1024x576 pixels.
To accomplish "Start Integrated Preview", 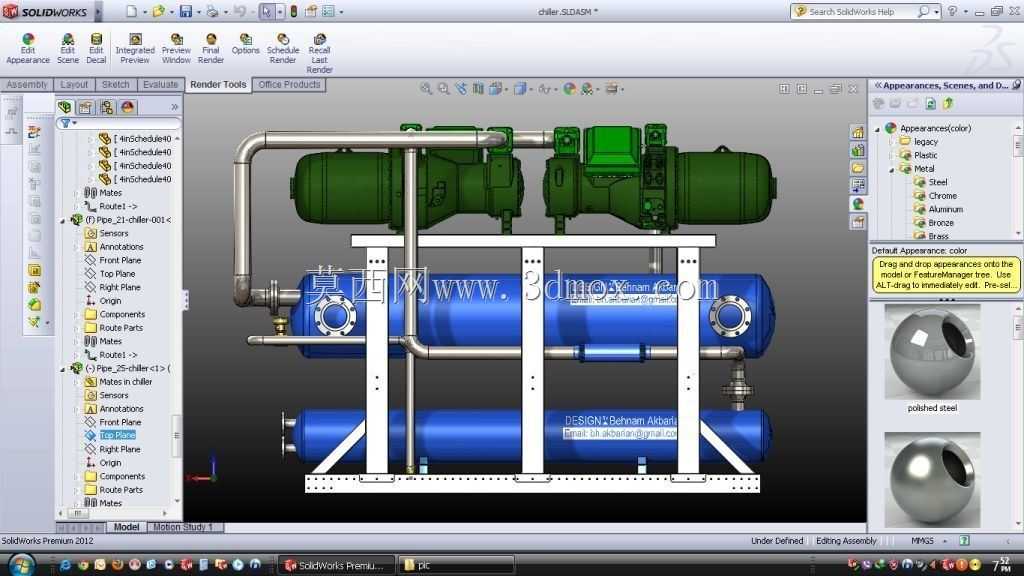I will [x=135, y=49].
